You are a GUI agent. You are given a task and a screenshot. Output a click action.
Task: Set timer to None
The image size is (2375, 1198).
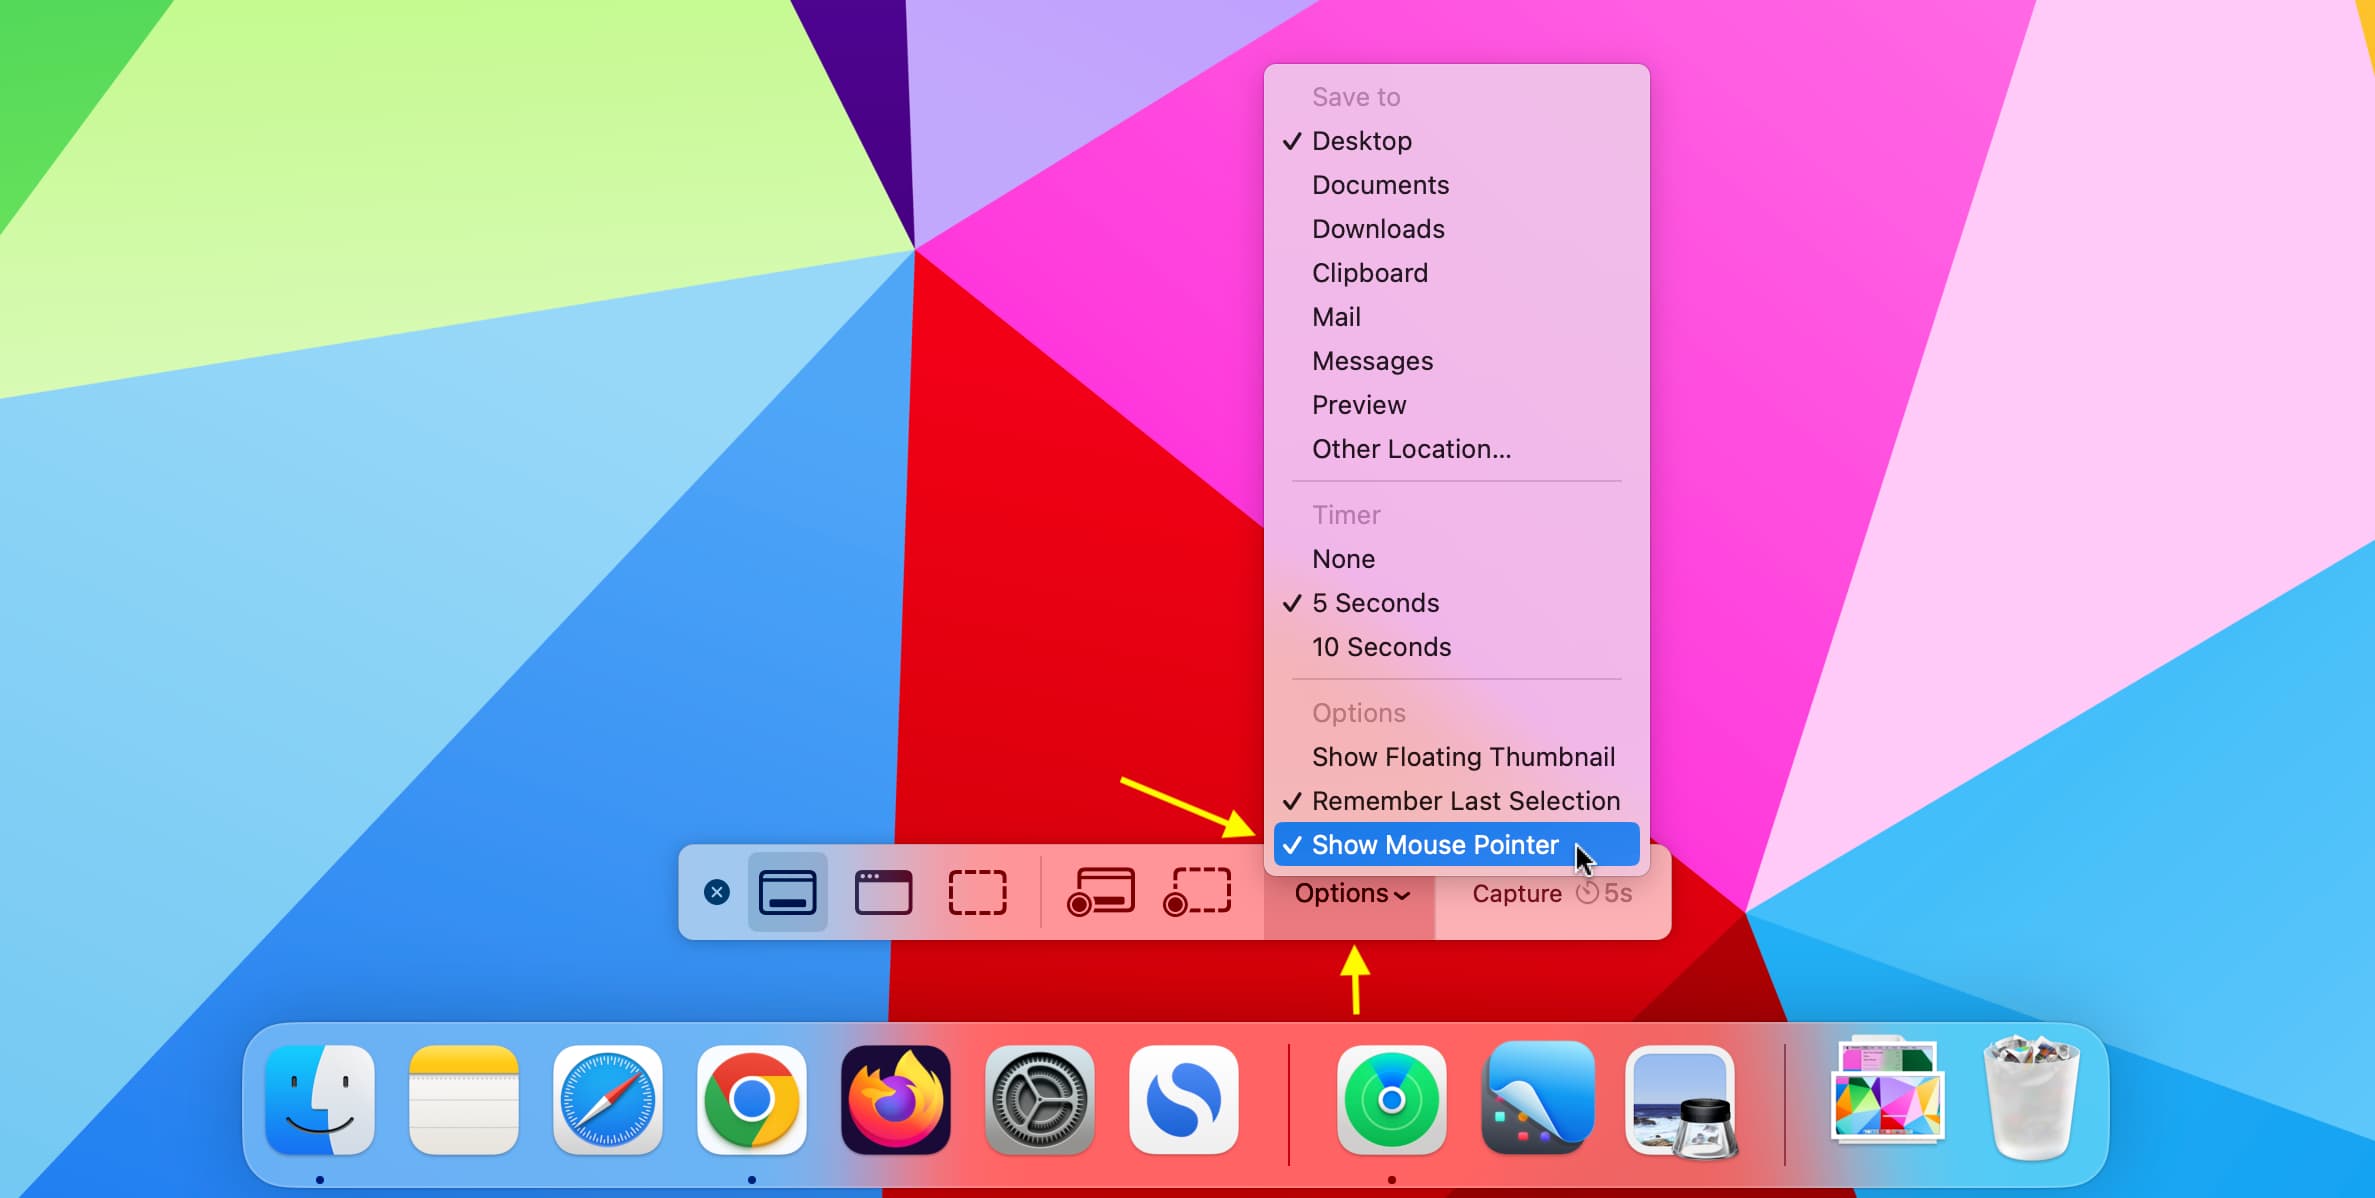click(x=1456, y=559)
